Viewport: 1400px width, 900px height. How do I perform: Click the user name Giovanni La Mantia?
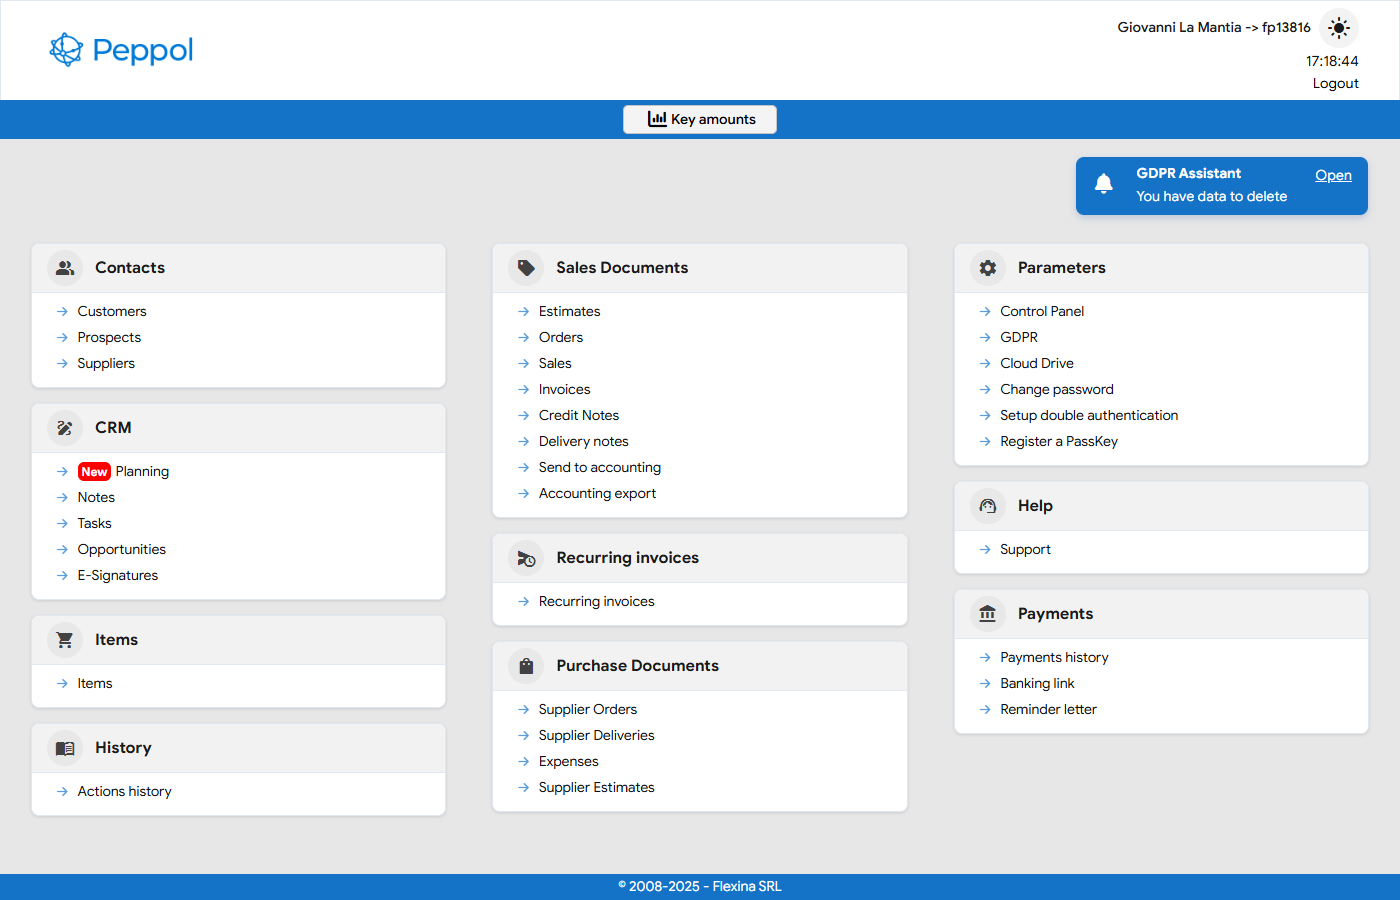tap(1179, 27)
